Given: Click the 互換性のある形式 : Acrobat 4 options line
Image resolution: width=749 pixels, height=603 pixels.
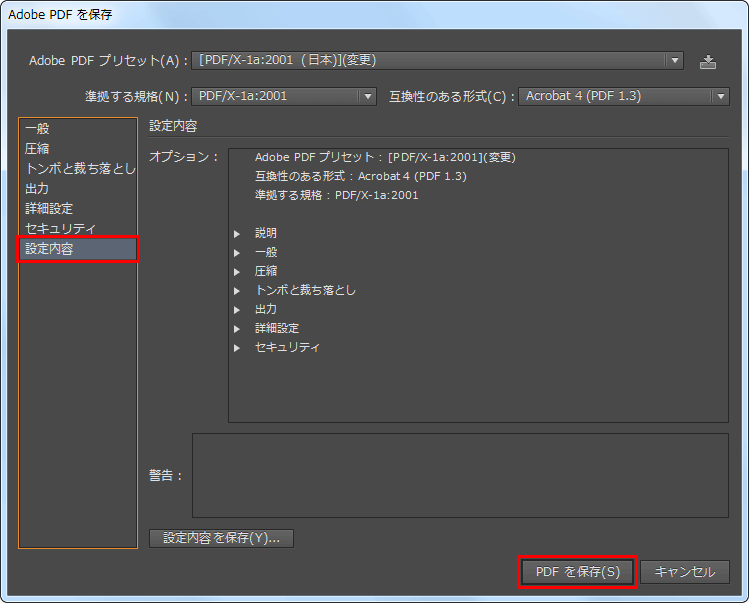Looking at the screenshot, I should pyautogui.click(x=361, y=176).
